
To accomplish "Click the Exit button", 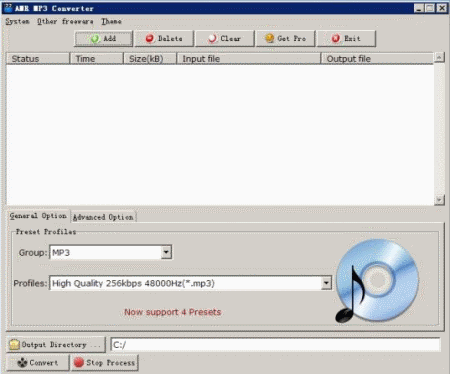I will click(346, 39).
